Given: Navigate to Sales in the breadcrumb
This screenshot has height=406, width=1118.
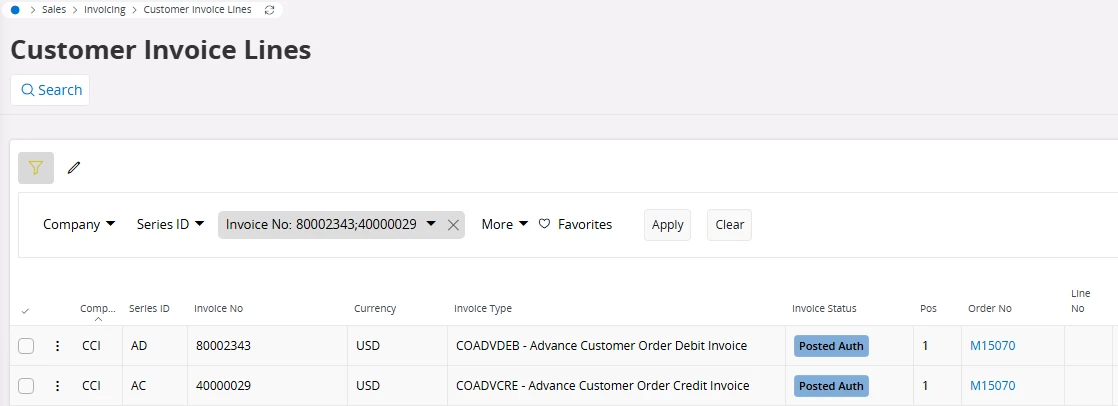Looking at the screenshot, I should (54, 10).
